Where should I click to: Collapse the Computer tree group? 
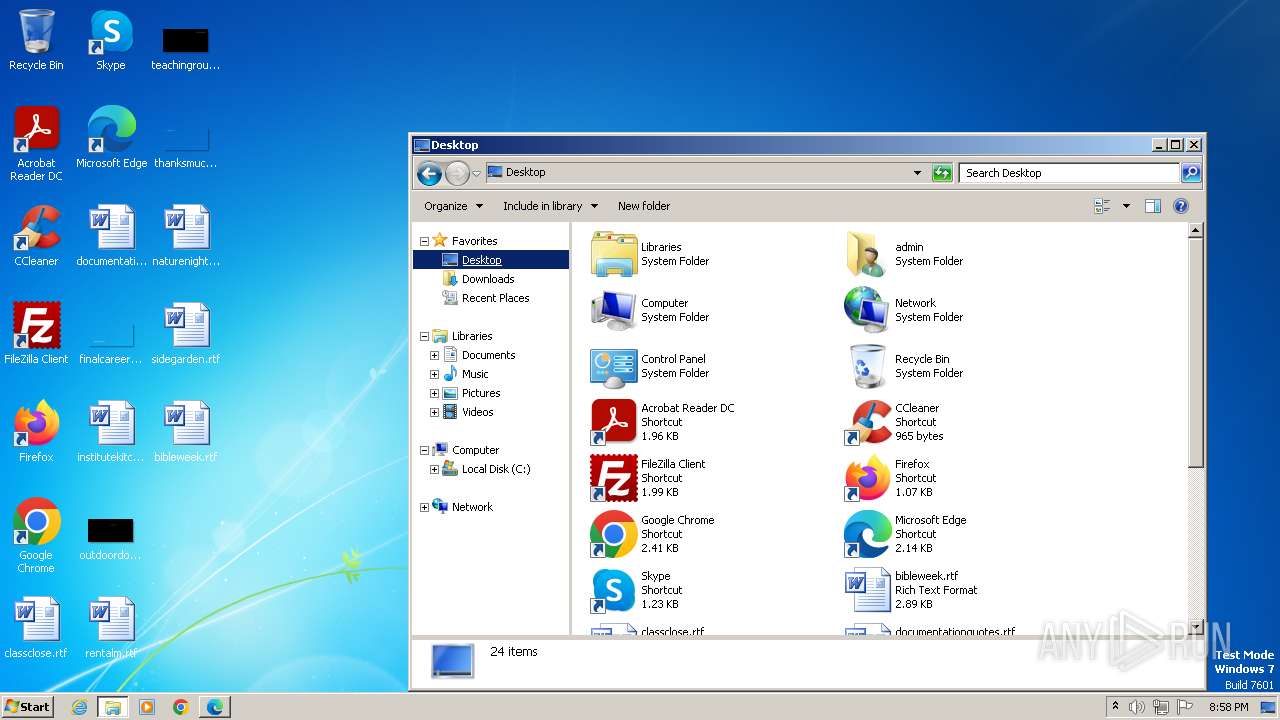click(x=424, y=450)
